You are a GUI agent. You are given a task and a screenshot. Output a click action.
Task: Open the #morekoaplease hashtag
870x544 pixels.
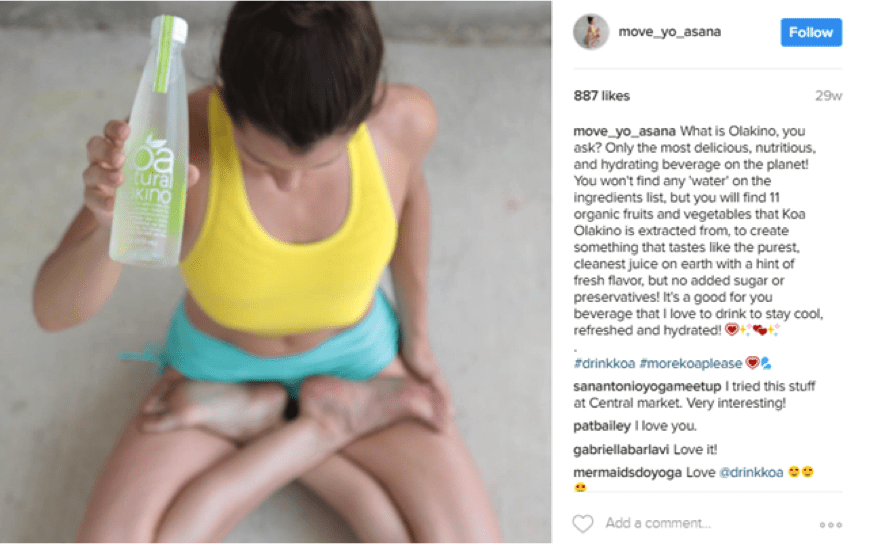click(691, 364)
